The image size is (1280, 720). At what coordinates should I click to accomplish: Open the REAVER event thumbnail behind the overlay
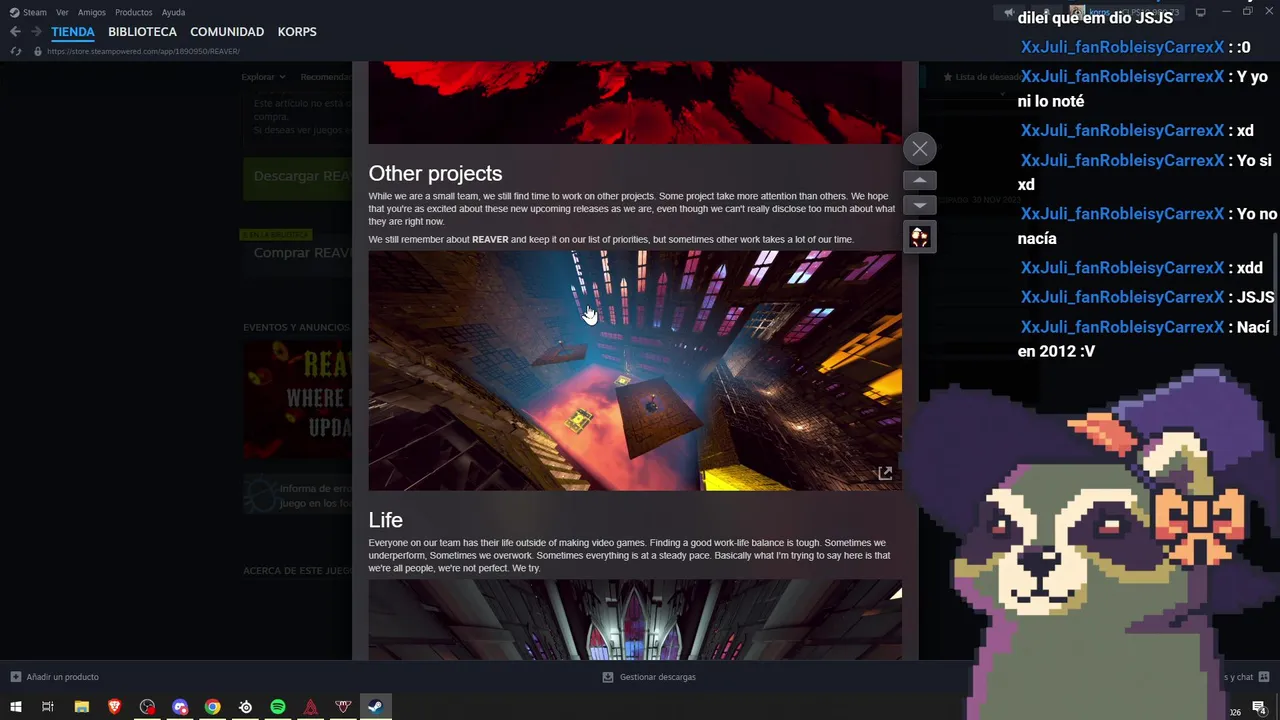298,400
